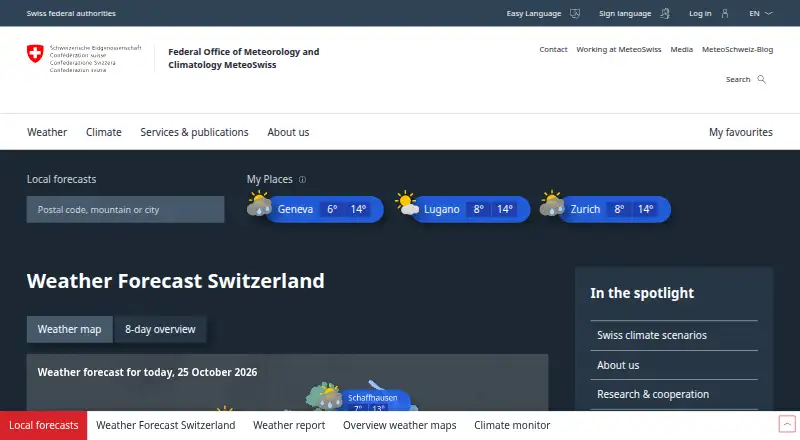Click the scroll-to-top arrow button
The height and width of the screenshot is (440, 800).
tap(787, 424)
